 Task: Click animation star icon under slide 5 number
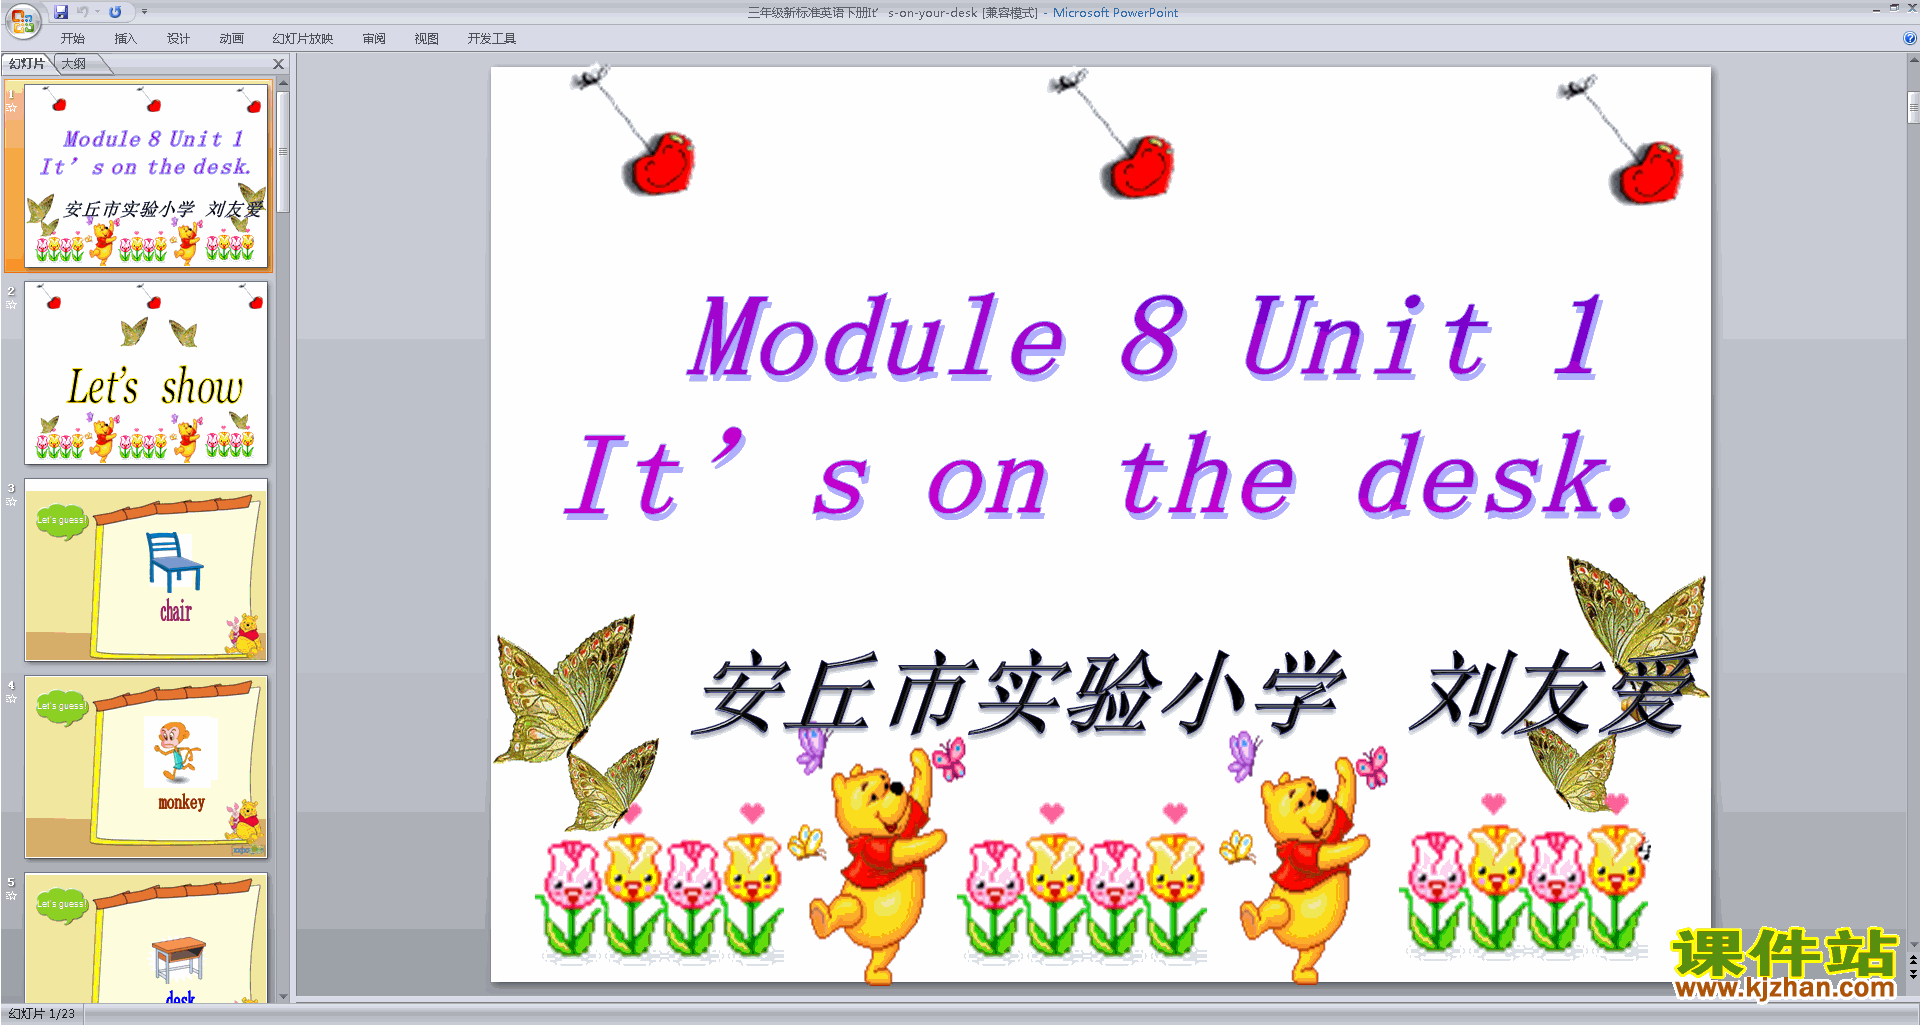click(11, 896)
